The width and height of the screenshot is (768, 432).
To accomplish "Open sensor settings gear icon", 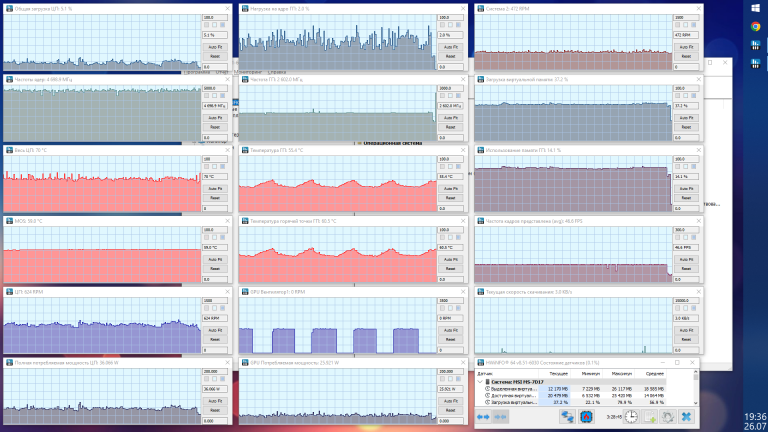I will point(668,417).
